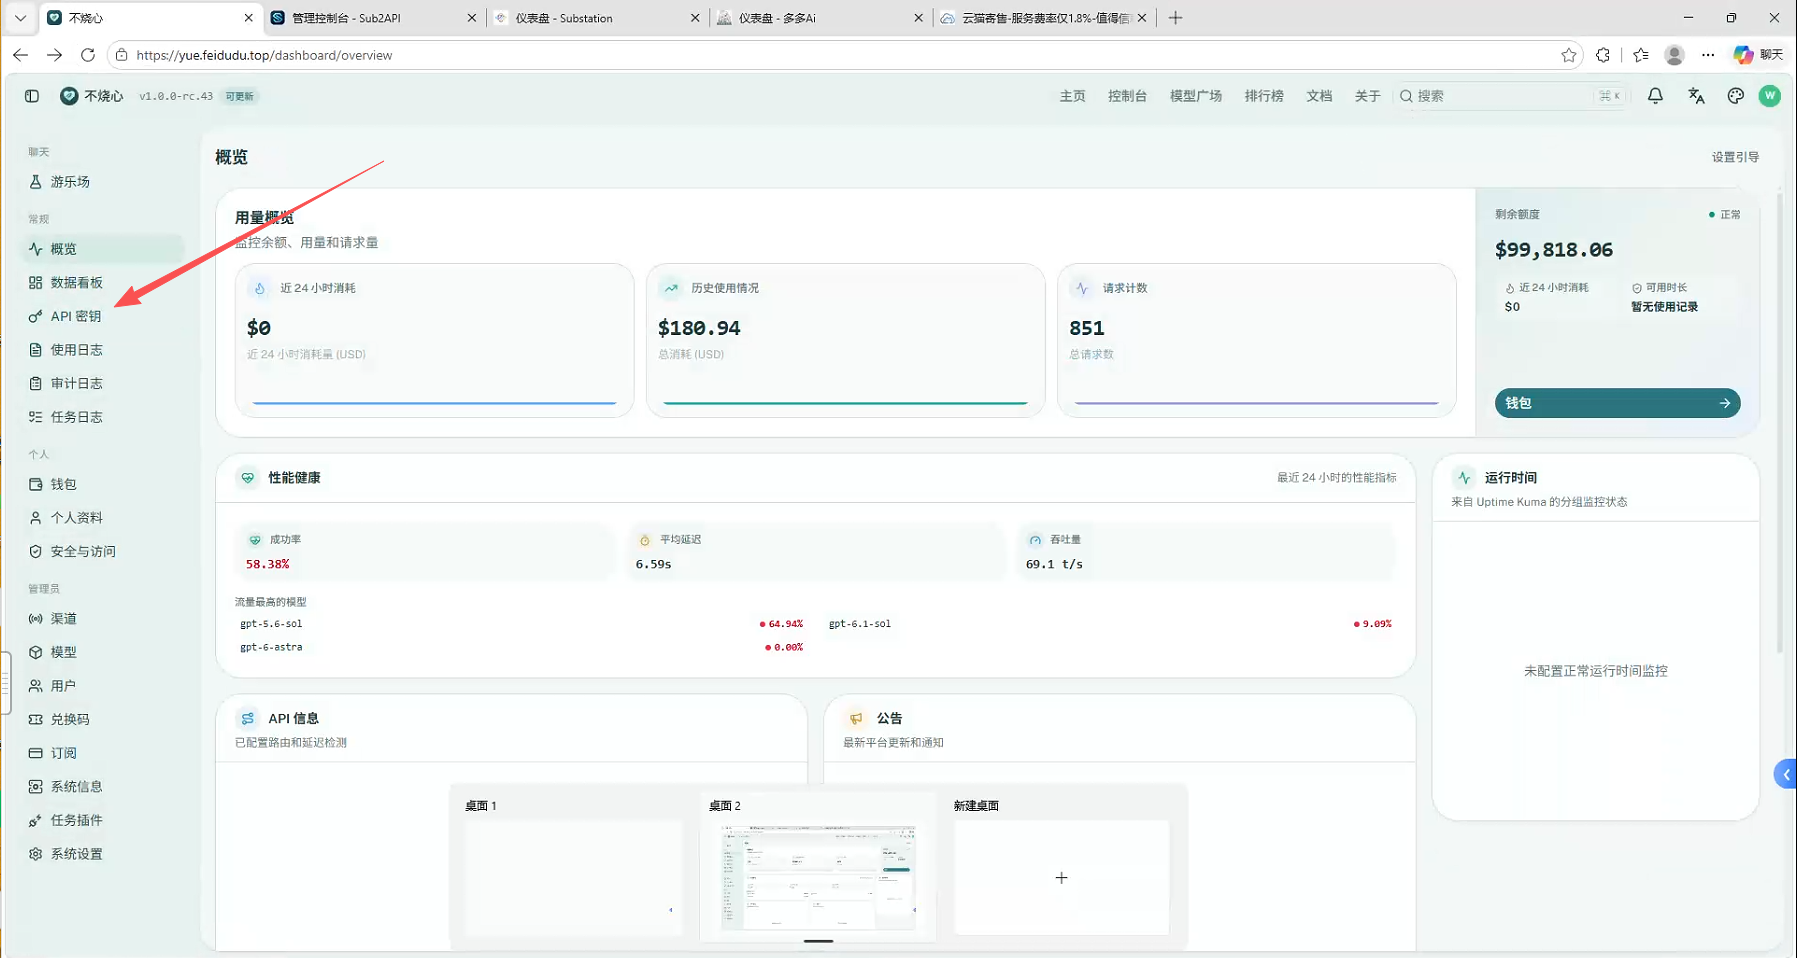Open the green W user avatar
The height and width of the screenshot is (958, 1797).
point(1769,96)
